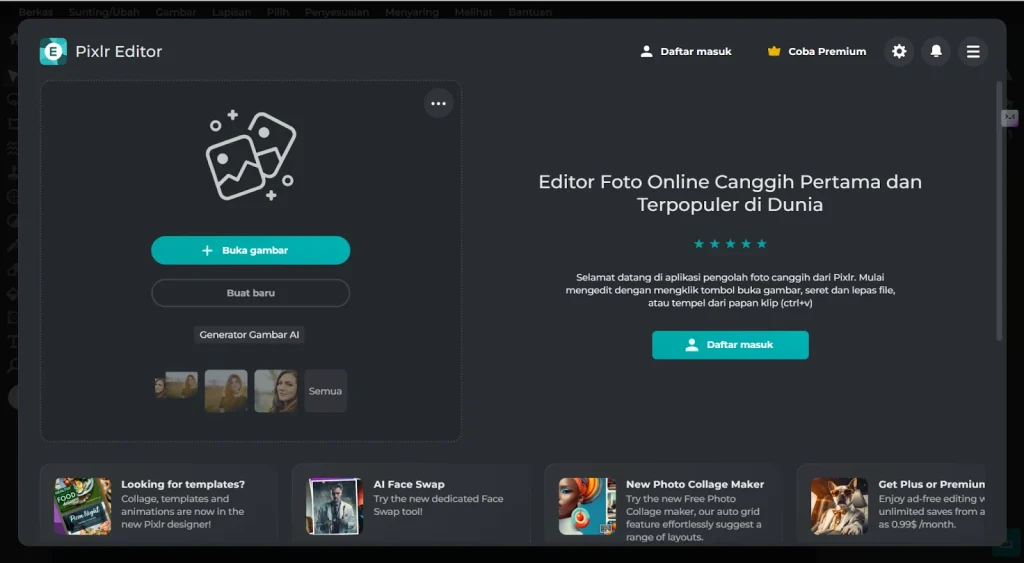Click the dialog's vertical scrollbar
Viewport: 1024px width, 563px height.
click(999, 210)
